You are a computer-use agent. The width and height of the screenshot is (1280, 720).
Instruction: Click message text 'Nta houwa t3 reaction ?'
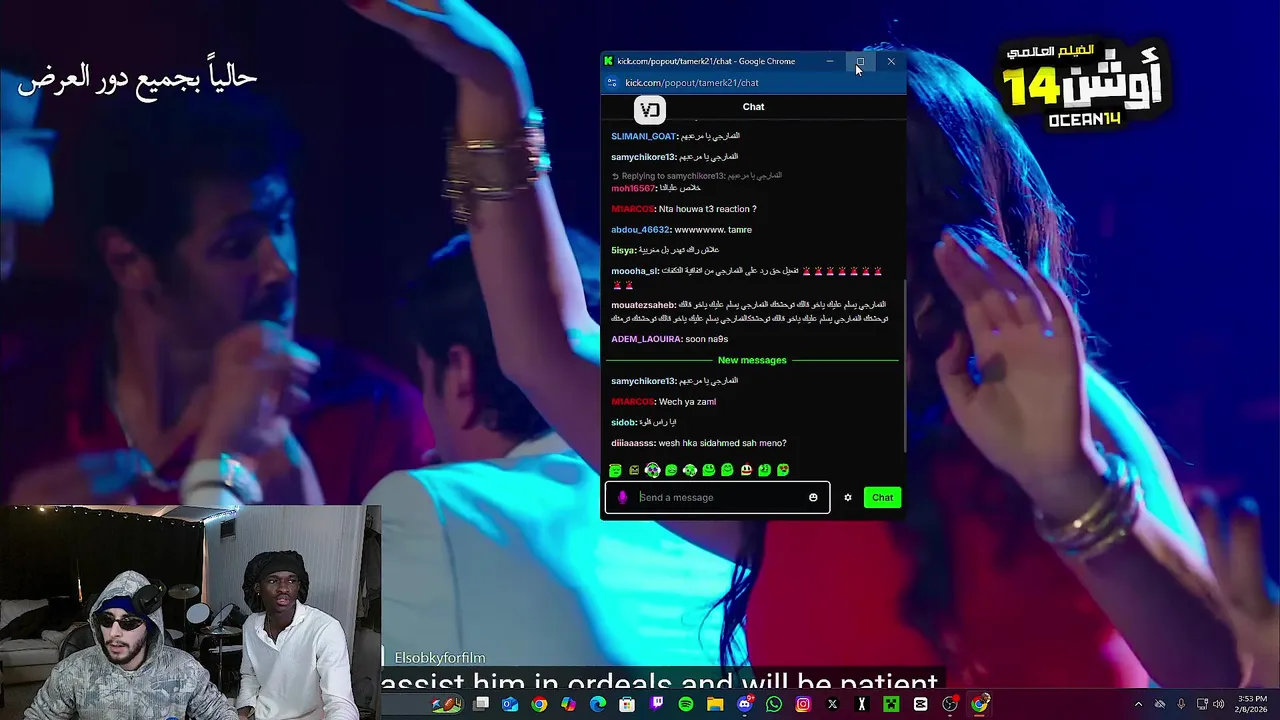click(708, 209)
